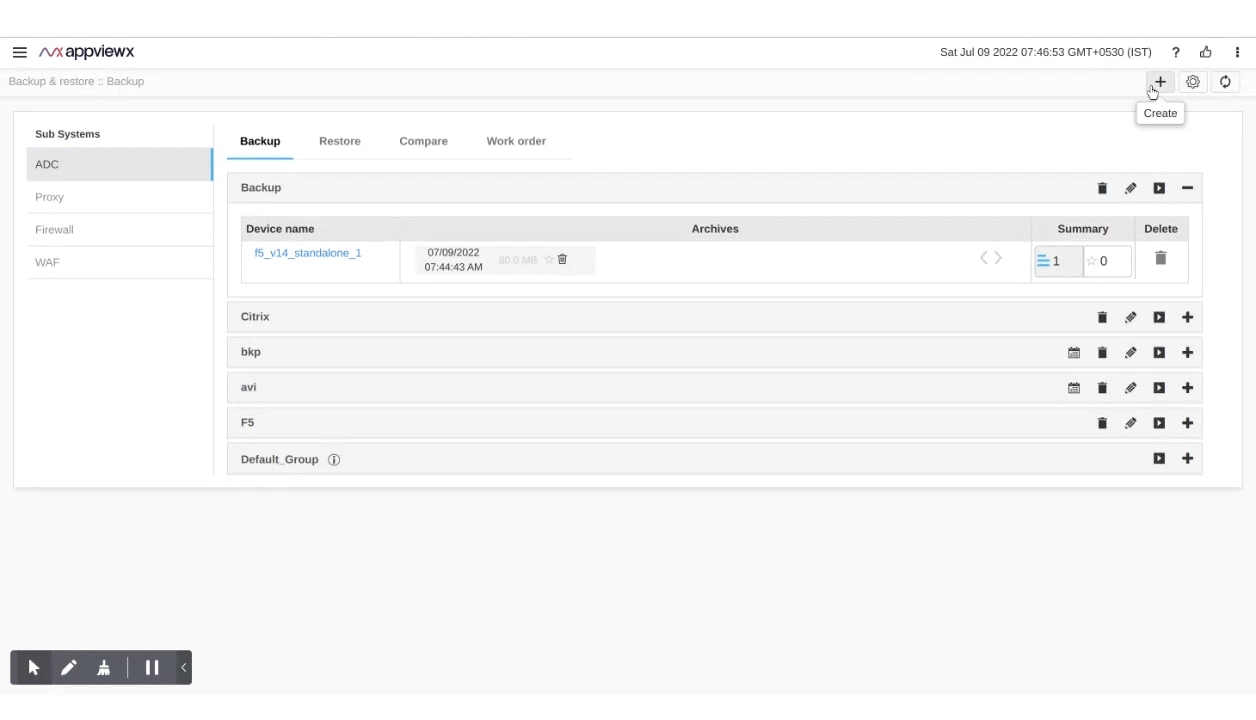Expand the Default_Group section
This screenshot has height=720, width=1256.
tap(1187, 459)
